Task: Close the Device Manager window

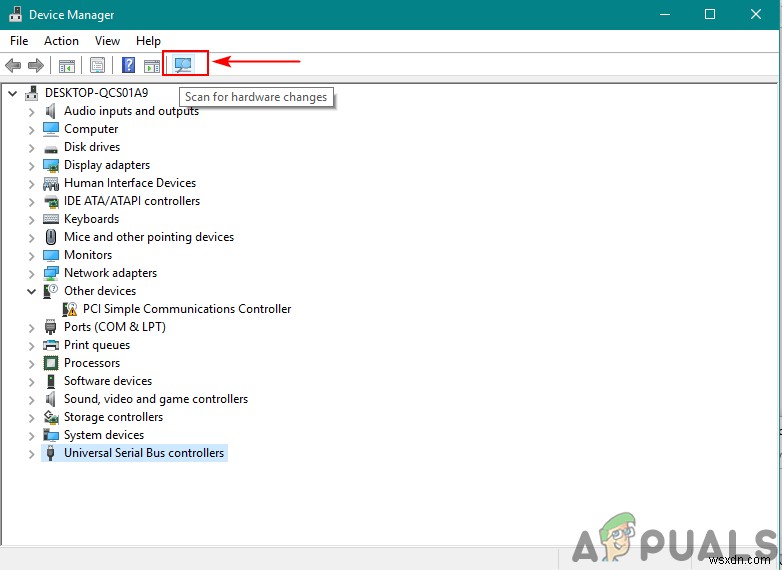Action: 756,14
